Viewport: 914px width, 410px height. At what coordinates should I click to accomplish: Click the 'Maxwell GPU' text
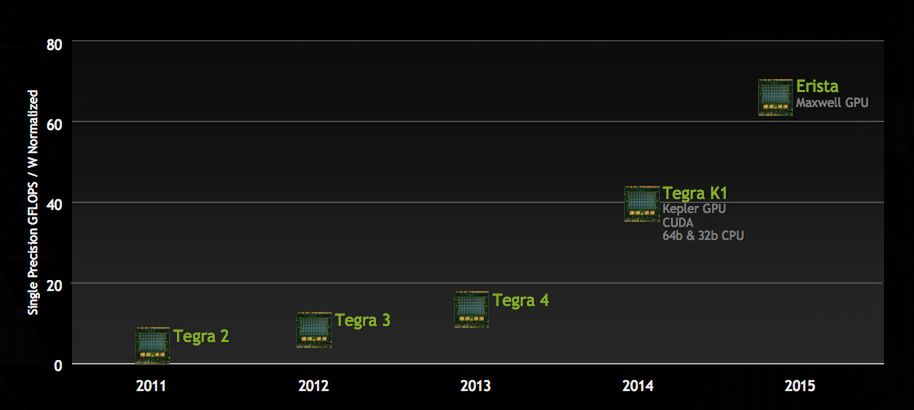coord(832,103)
